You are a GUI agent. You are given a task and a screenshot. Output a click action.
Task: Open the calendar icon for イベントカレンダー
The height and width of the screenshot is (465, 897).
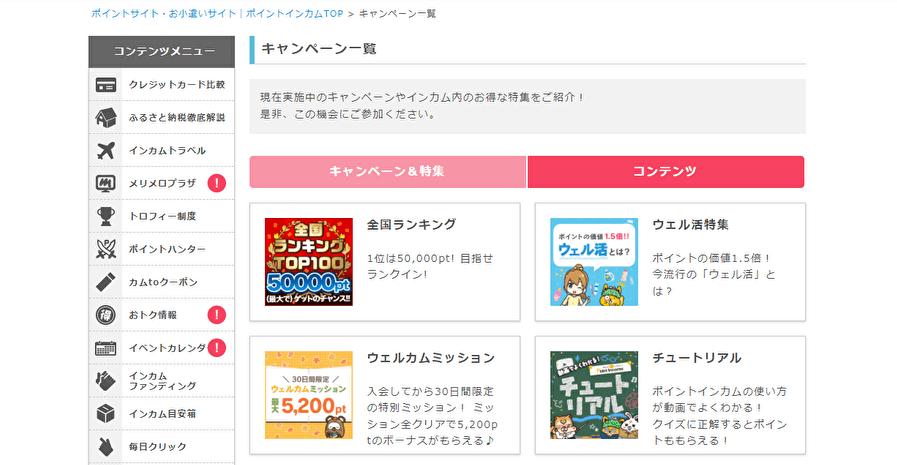[x=106, y=348]
